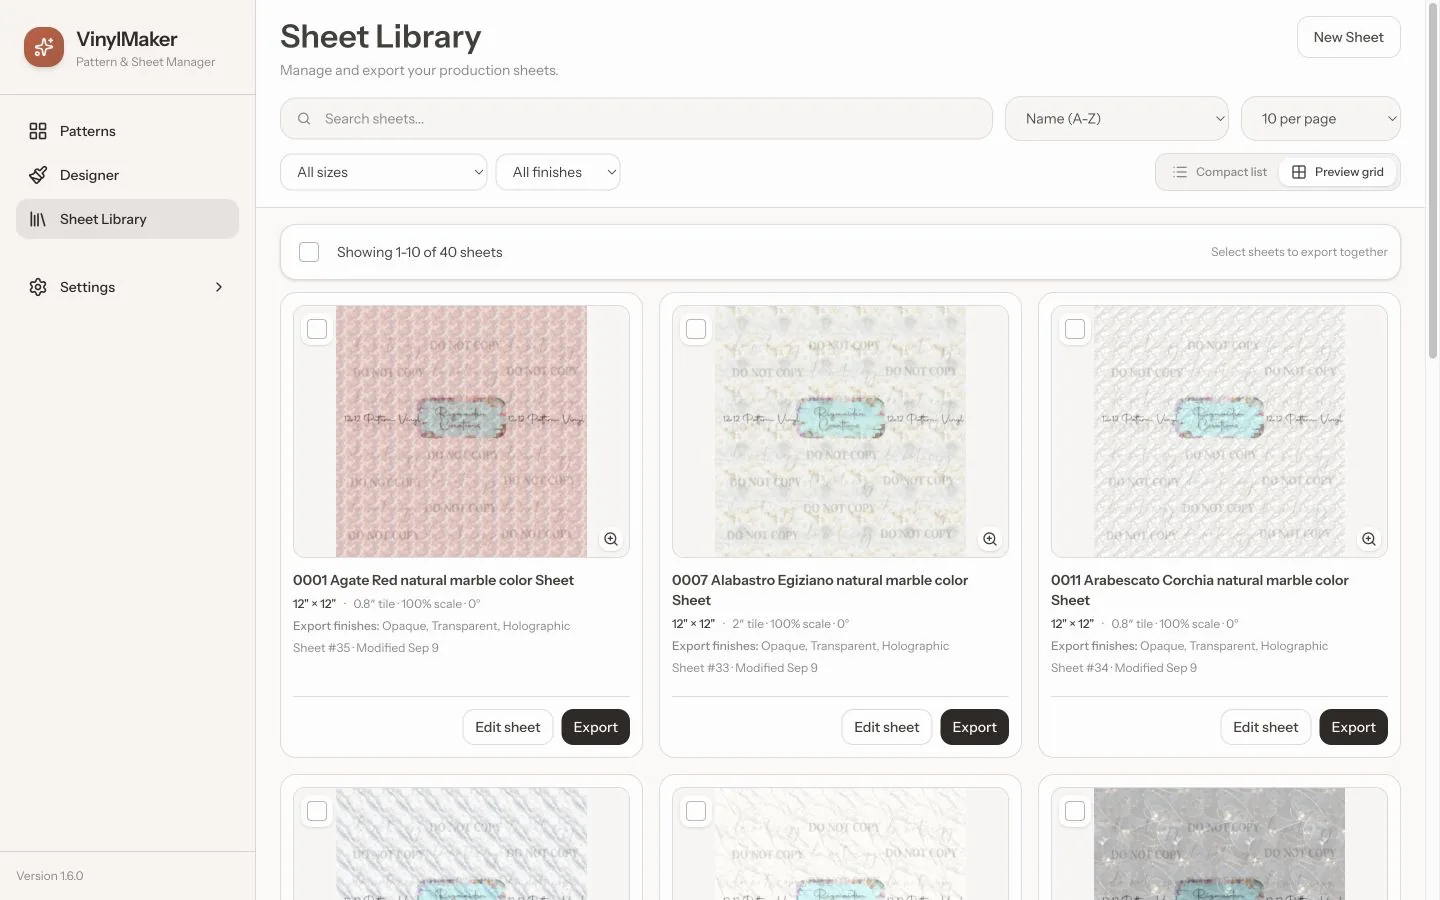Open the All finishes filter dropdown
The width and height of the screenshot is (1440, 900).
(x=558, y=172)
